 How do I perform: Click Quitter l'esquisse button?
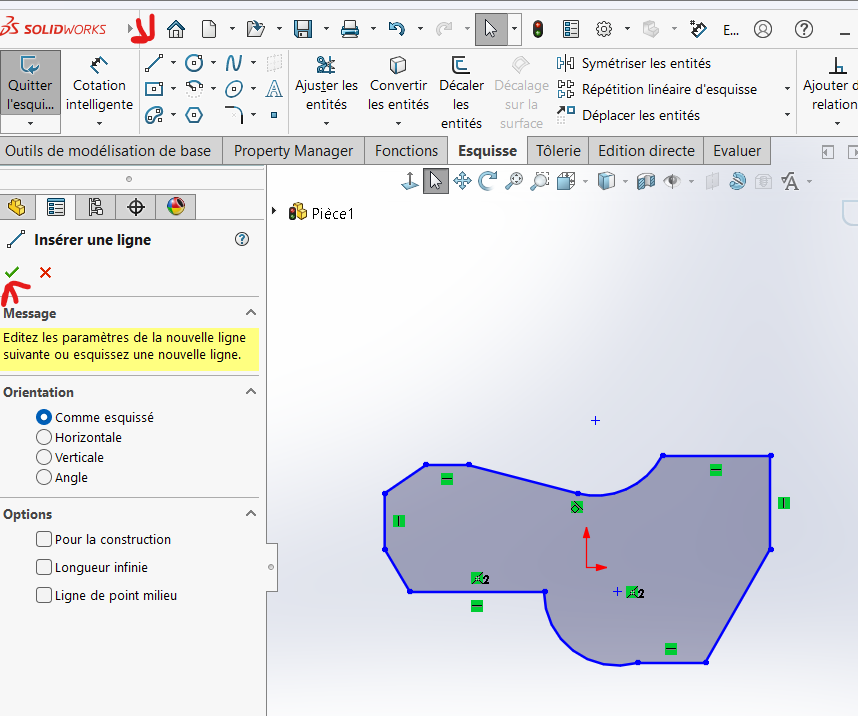(x=30, y=83)
